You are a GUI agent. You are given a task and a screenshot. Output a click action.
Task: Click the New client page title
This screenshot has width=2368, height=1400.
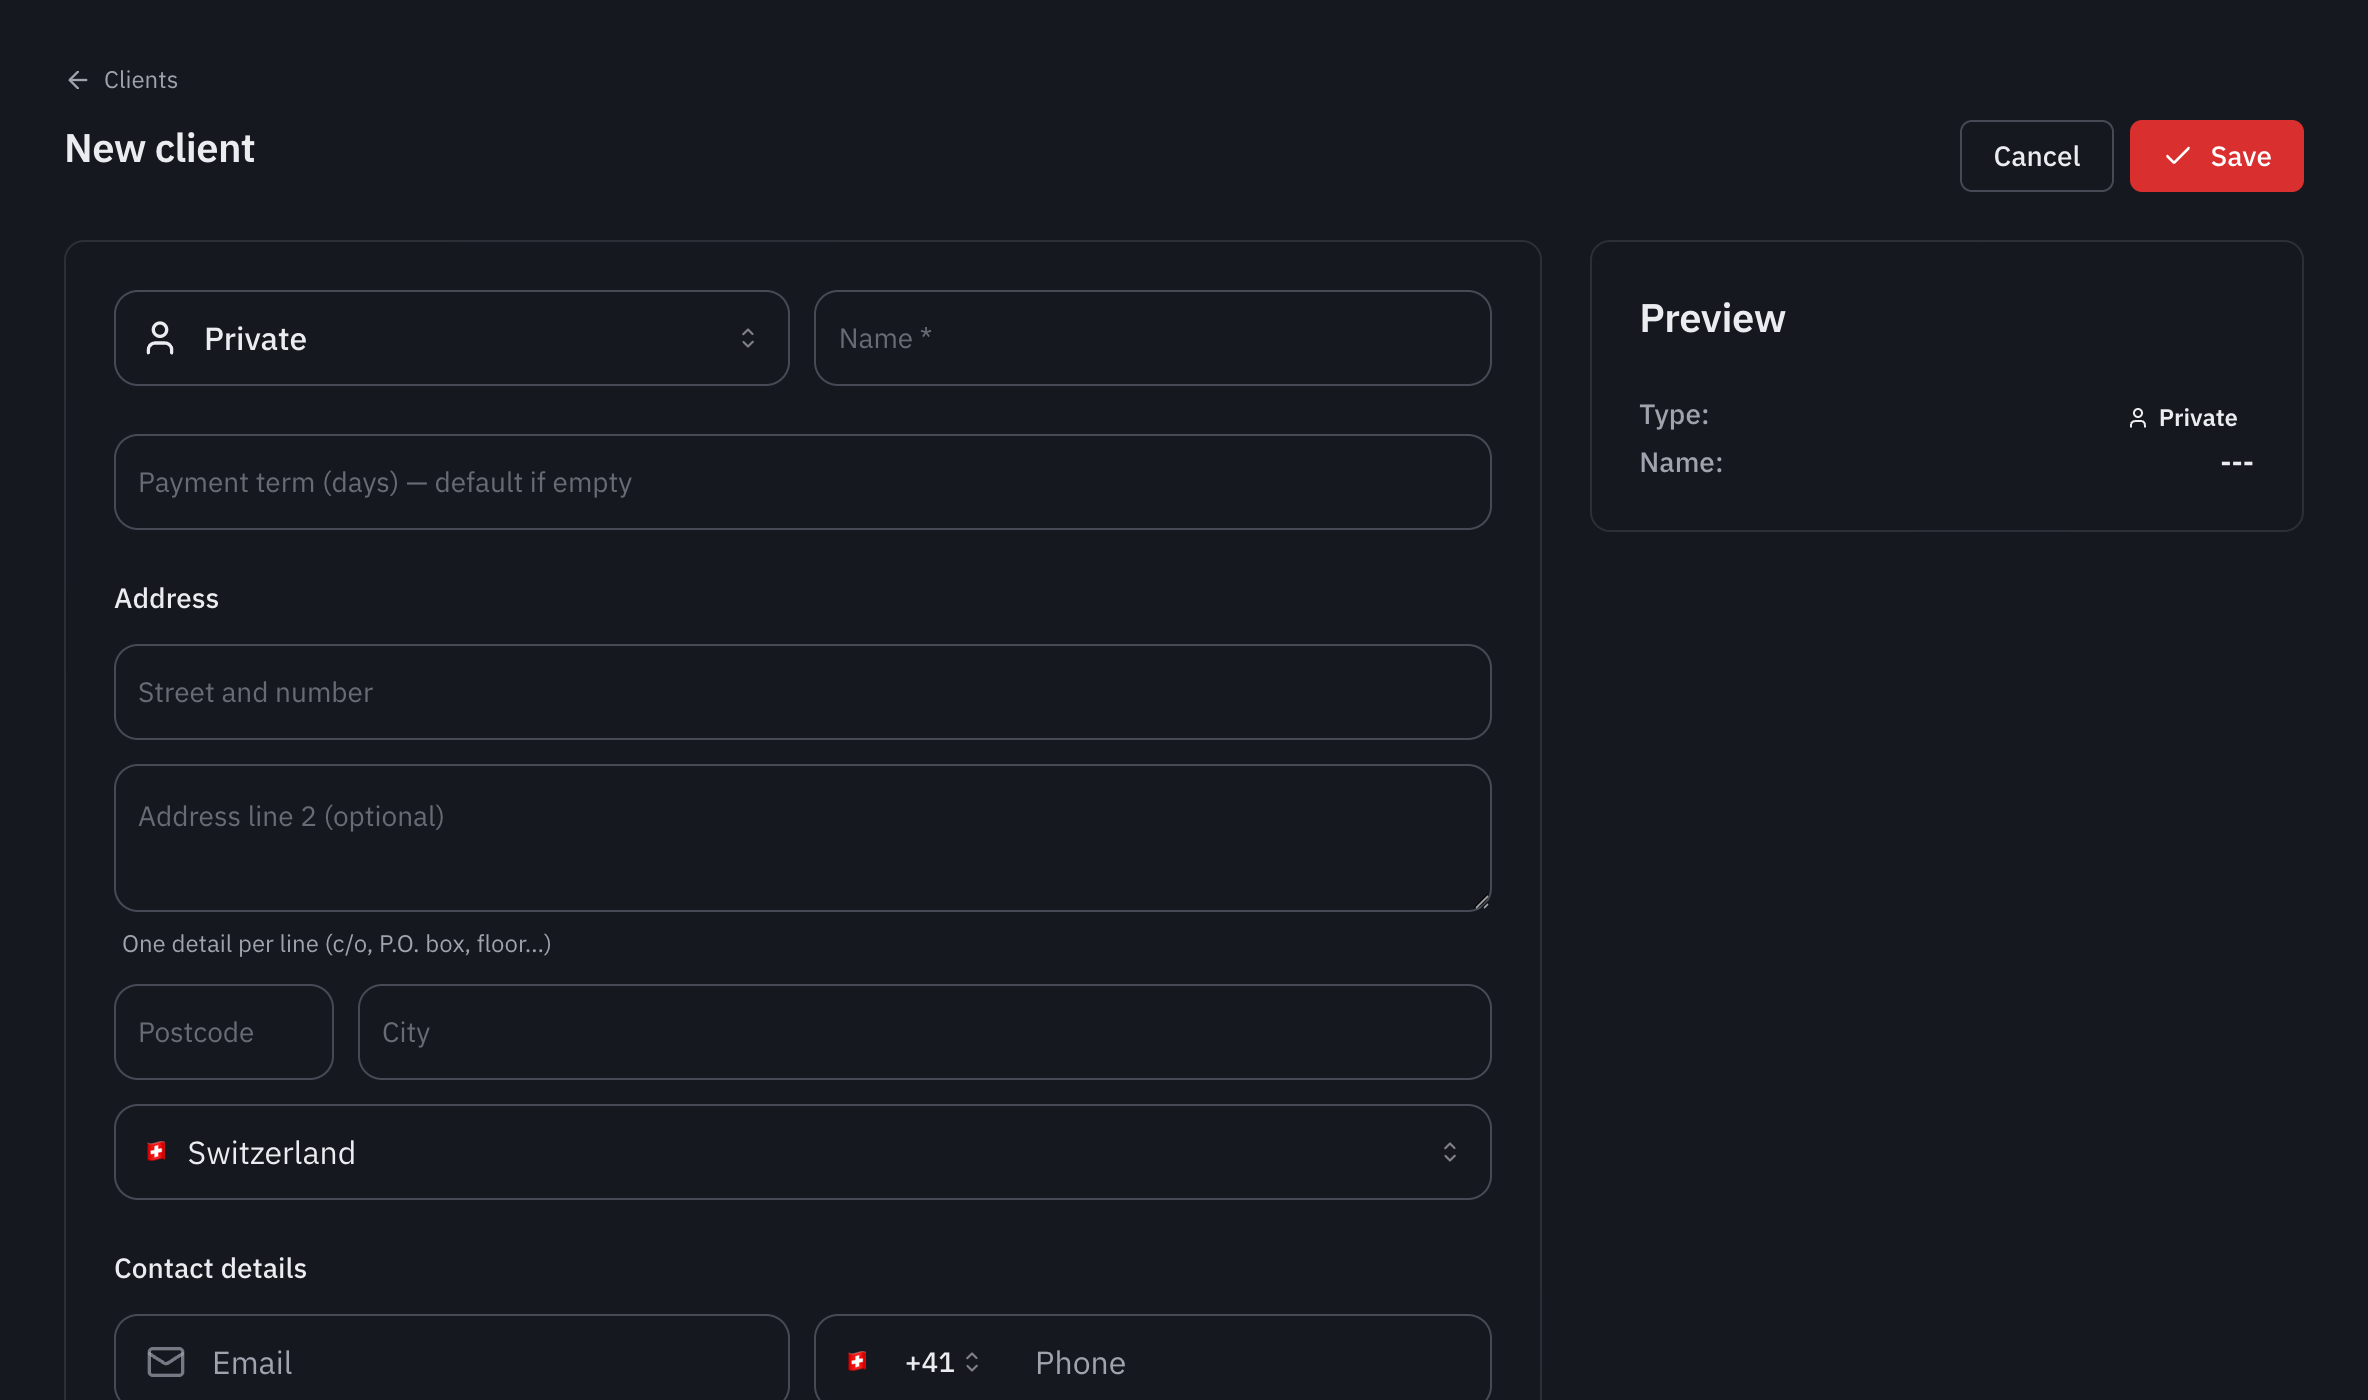[160, 149]
